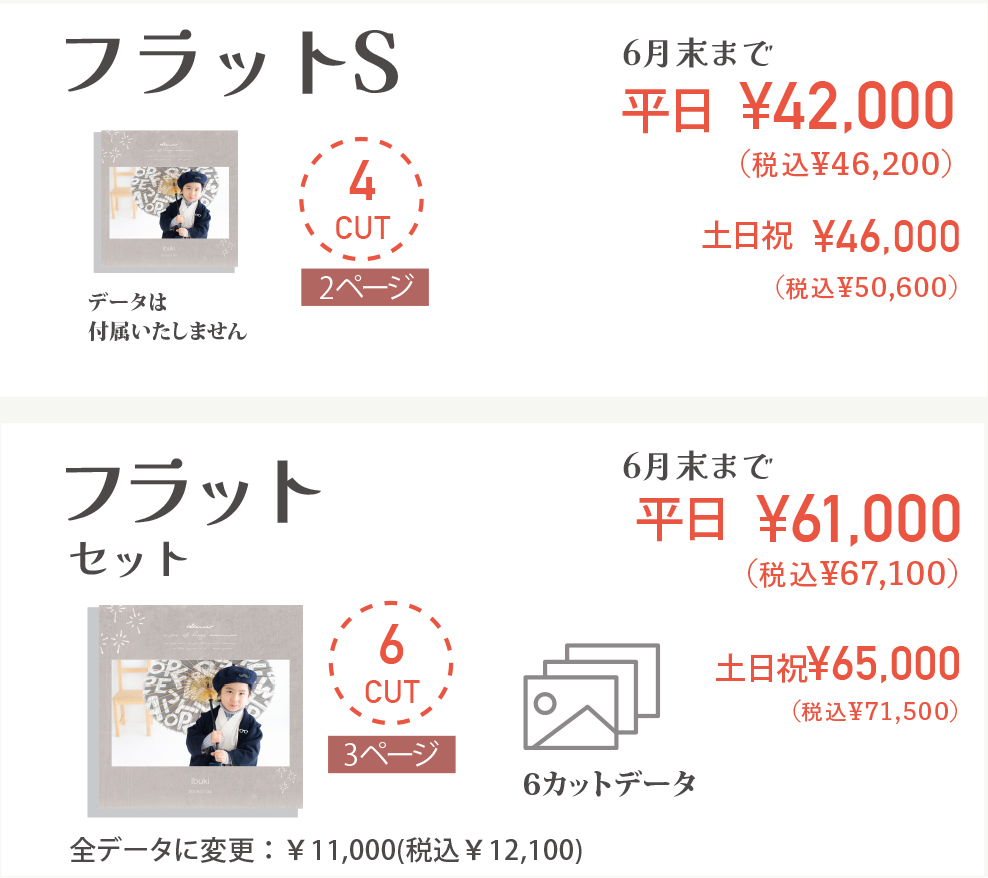This screenshot has height=878, width=988.
Task: Click the (税込¥50,600) tax-included text
Action: pyautogui.click(x=866, y=288)
